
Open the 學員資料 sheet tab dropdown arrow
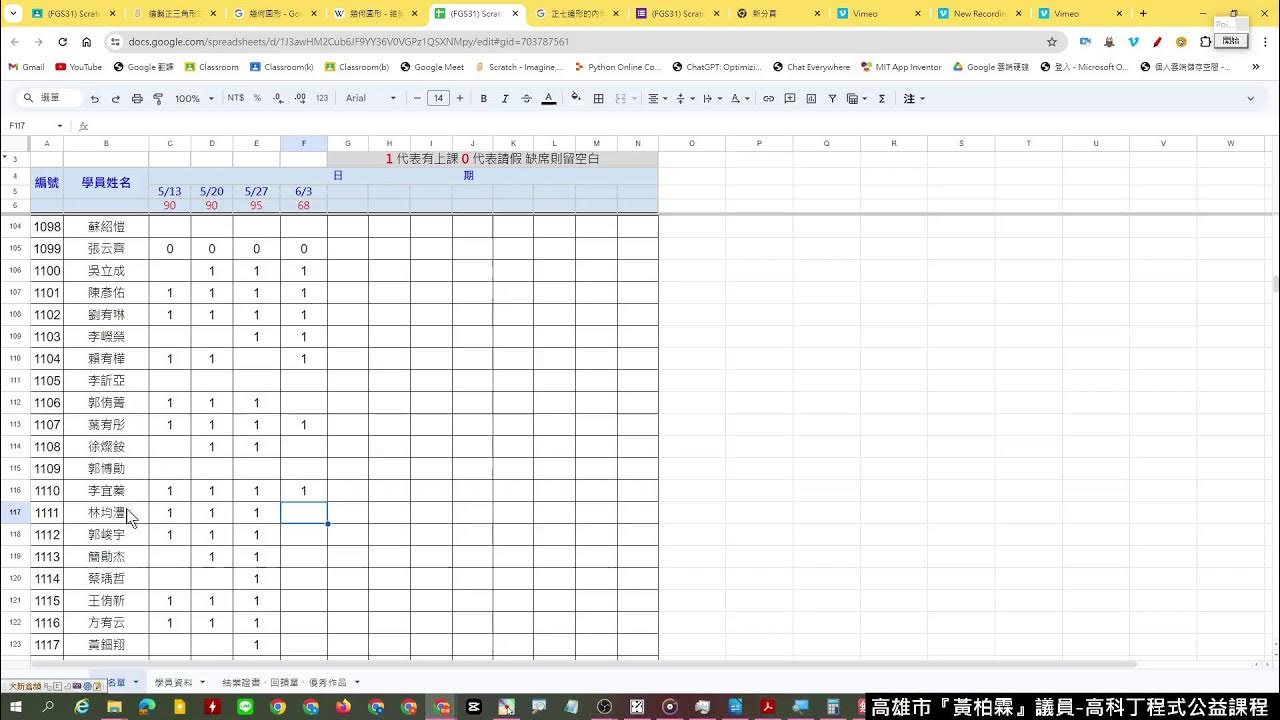click(x=202, y=682)
